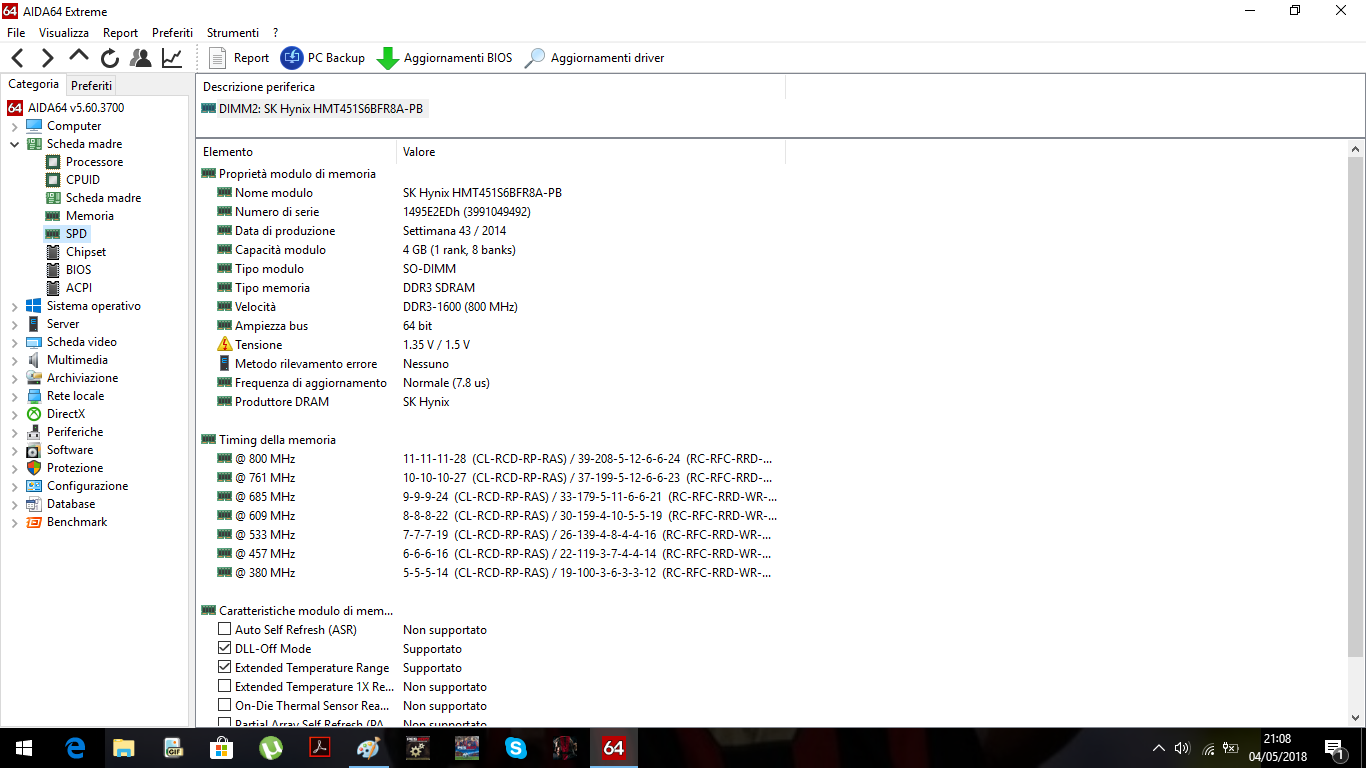Open the Preferiti menu in menu bar

pos(173,33)
